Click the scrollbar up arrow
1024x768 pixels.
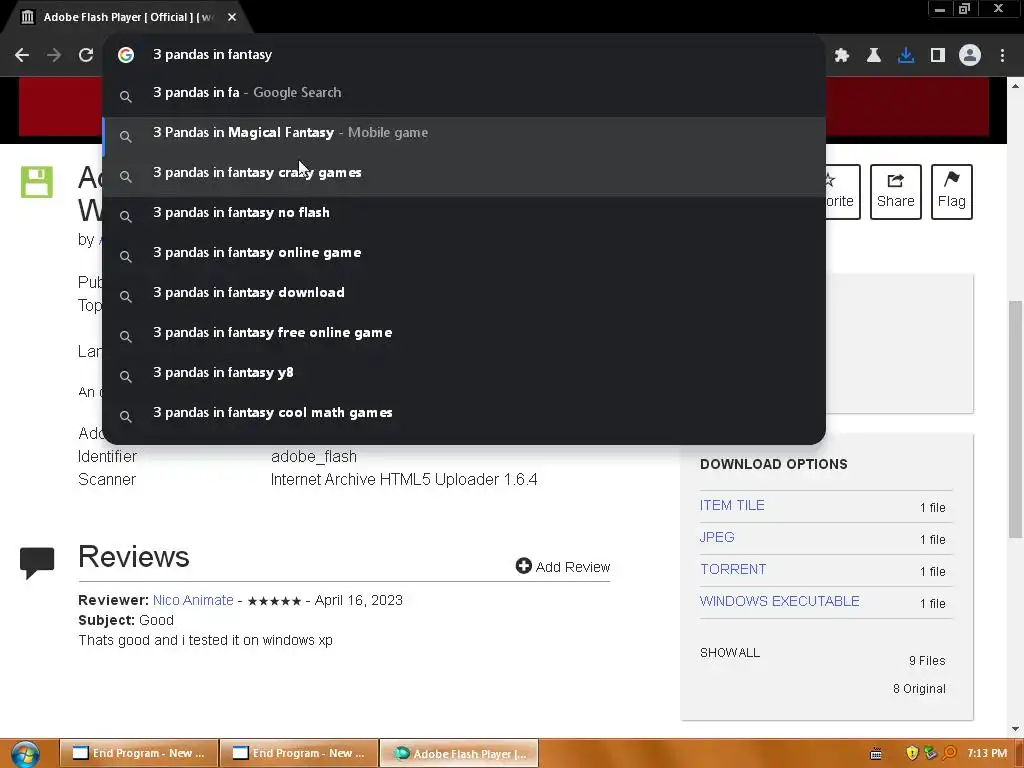pyautogui.click(x=1016, y=86)
